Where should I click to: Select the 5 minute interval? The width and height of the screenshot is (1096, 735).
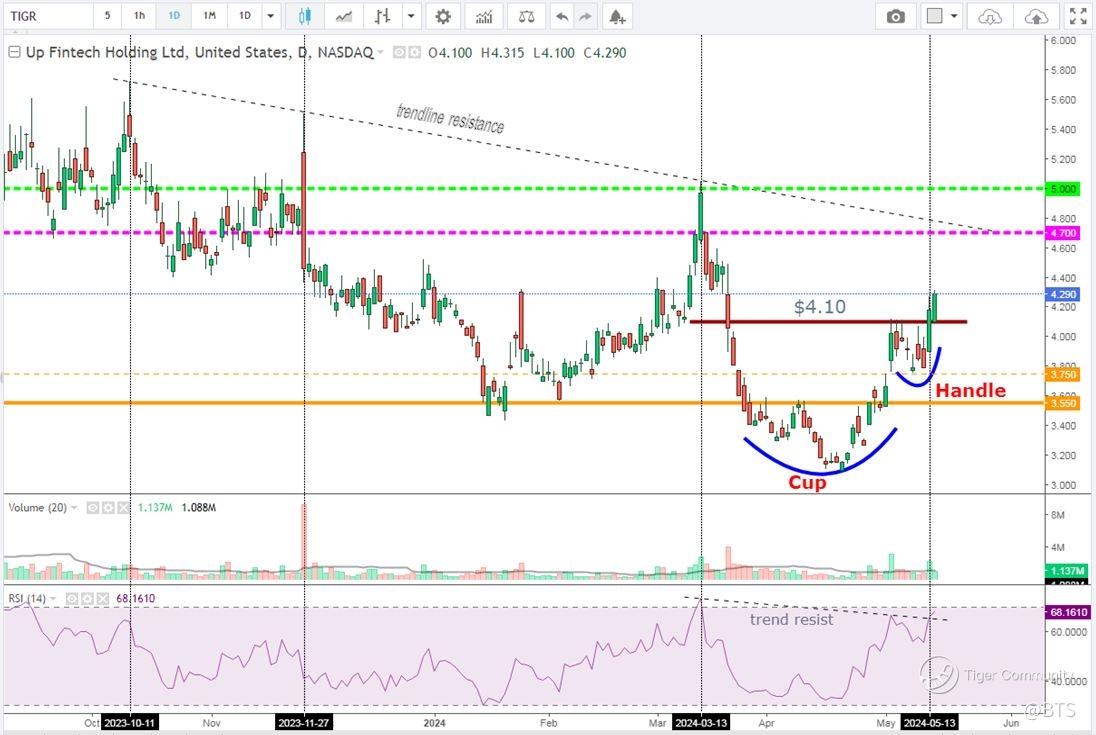tap(107, 15)
